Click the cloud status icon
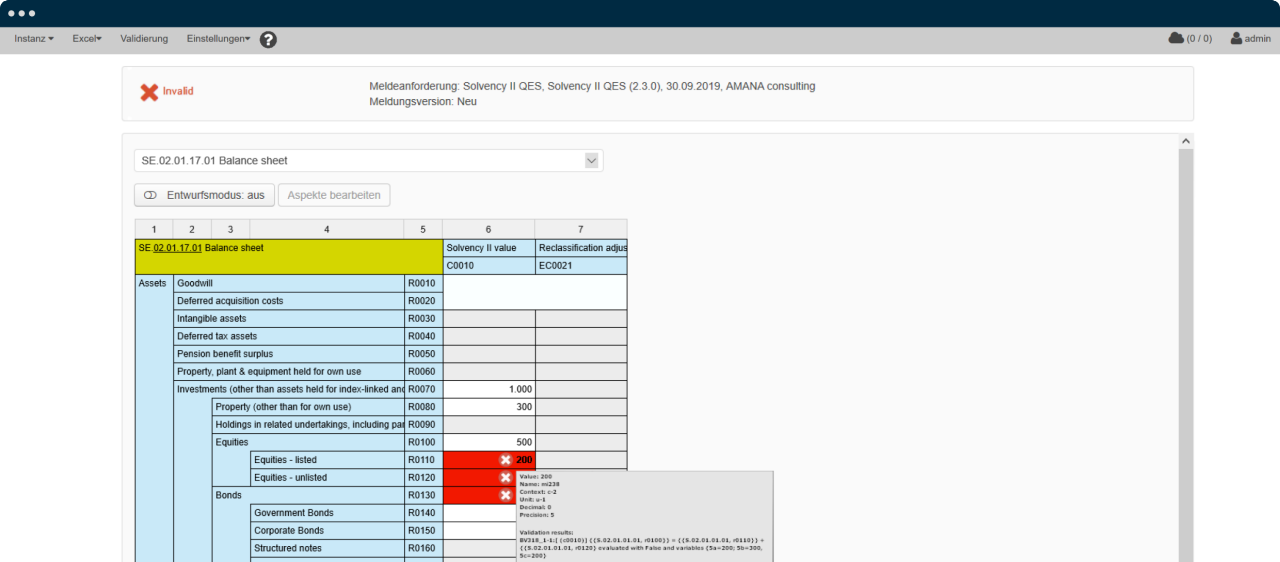Screen dimensions: 1280x562 tap(1176, 38)
